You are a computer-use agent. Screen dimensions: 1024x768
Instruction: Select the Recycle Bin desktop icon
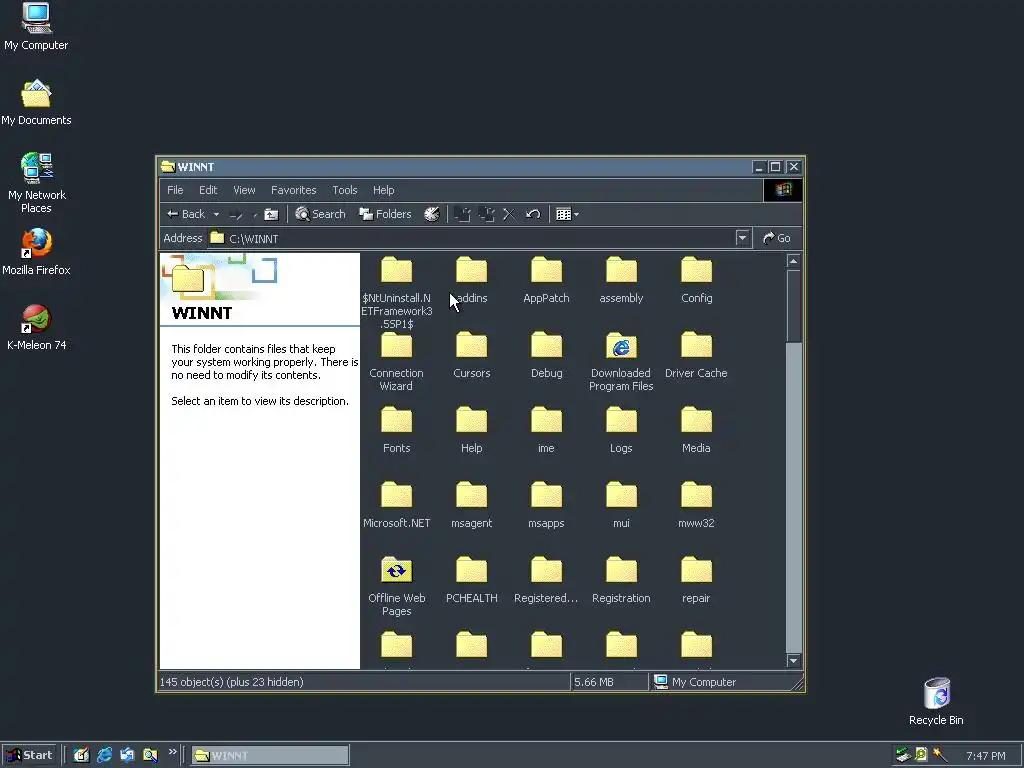coord(936,701)
